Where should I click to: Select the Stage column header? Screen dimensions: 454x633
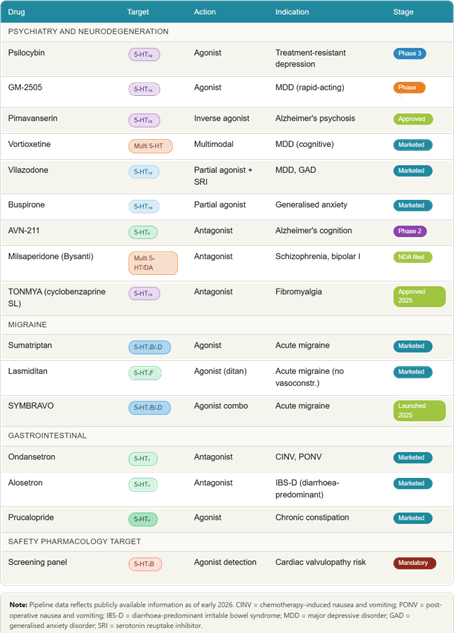pyautogui.click(x=403, y=12)
